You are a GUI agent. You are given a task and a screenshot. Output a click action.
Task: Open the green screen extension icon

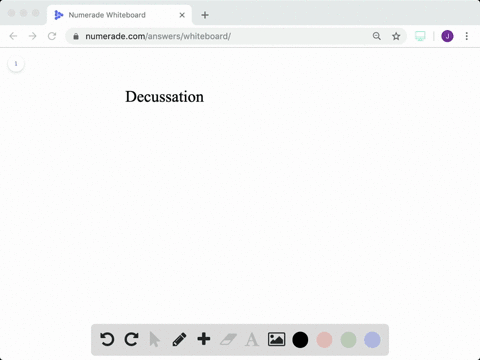420,36
